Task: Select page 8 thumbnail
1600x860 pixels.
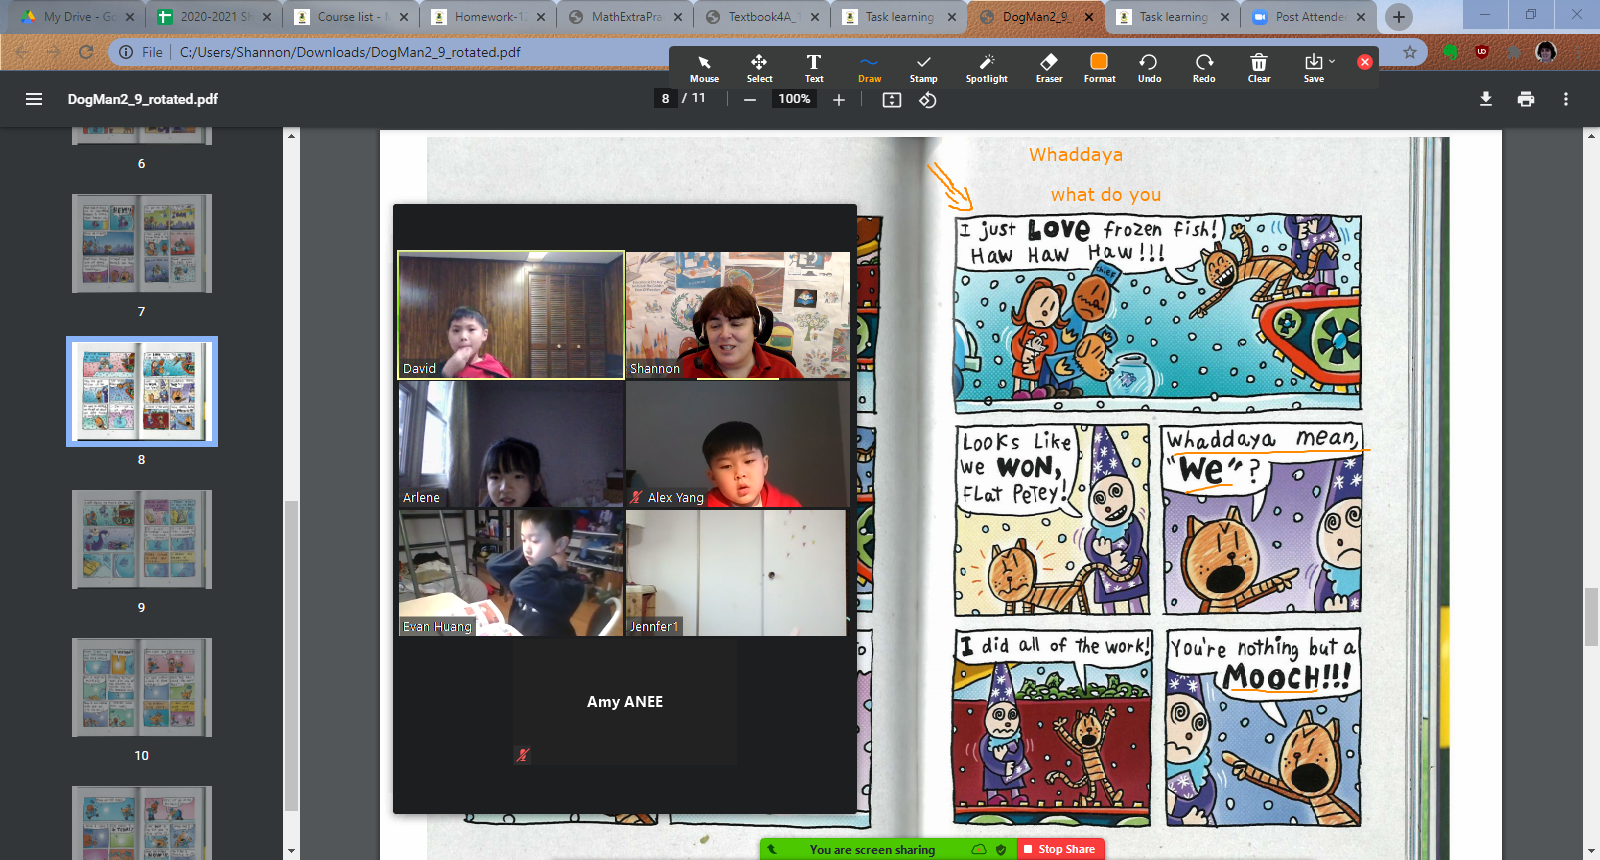Action: (142, 391)
